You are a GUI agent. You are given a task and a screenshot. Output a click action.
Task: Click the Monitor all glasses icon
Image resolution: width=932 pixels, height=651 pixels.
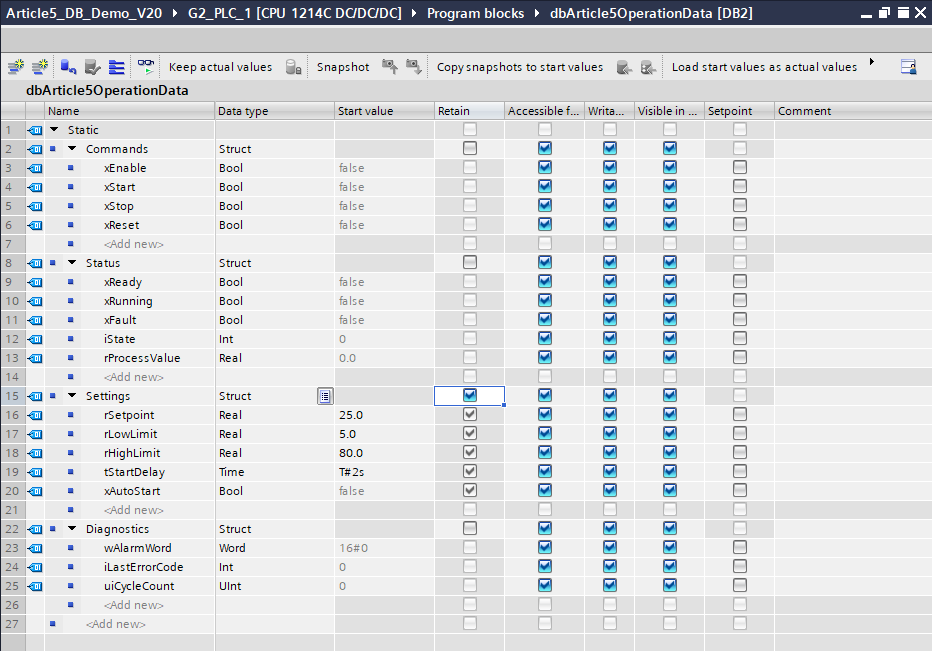tap(146, 67)
